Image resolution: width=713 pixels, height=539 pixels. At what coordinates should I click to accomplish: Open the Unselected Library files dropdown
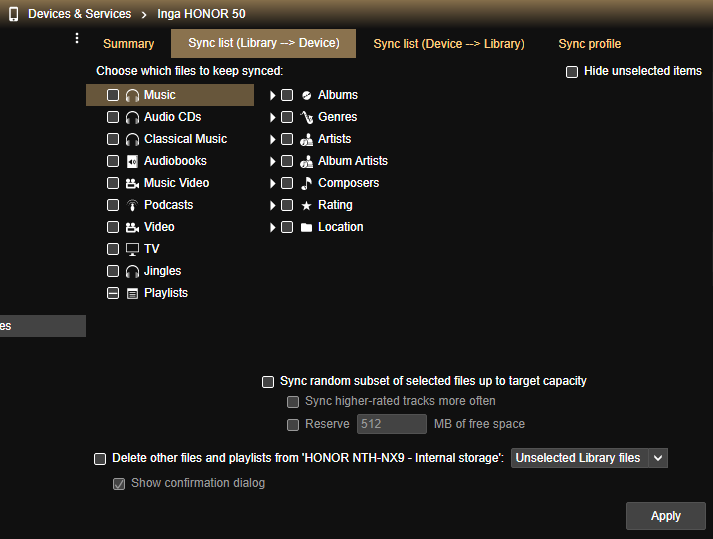(x=588, y=458)
